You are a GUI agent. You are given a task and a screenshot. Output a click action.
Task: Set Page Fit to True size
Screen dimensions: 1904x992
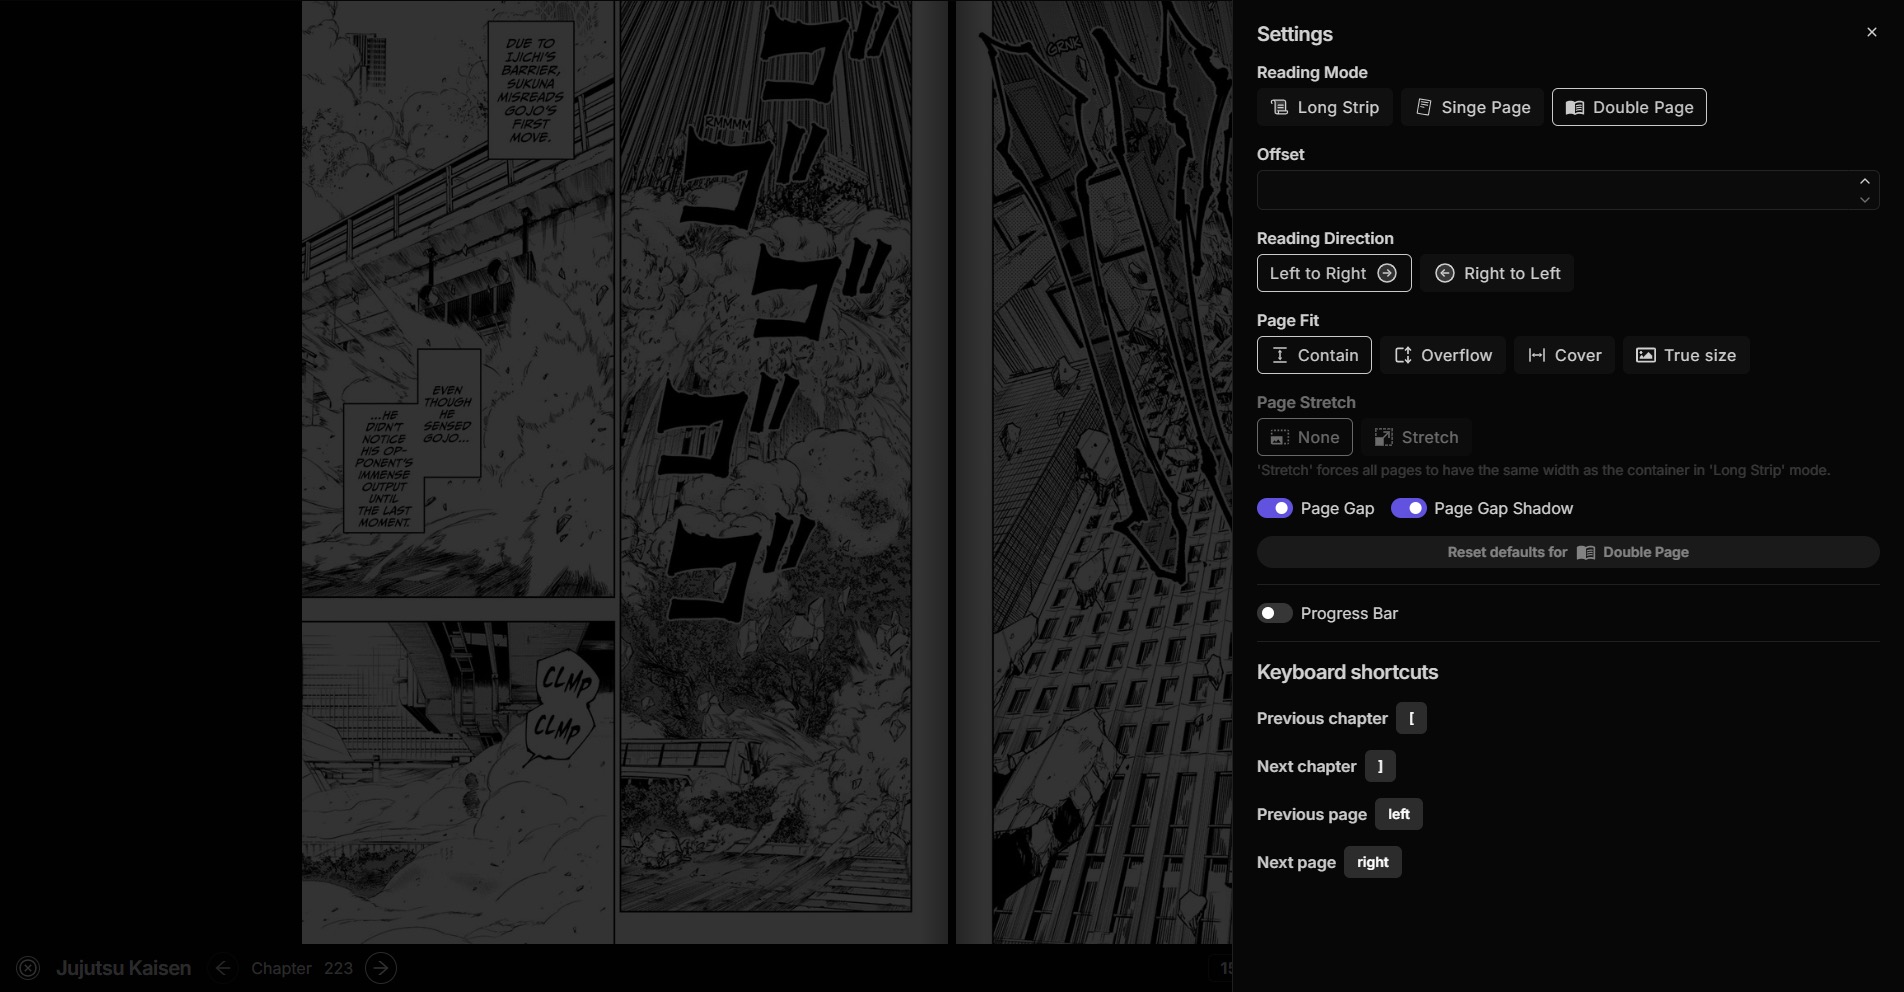coord(1686,355)
